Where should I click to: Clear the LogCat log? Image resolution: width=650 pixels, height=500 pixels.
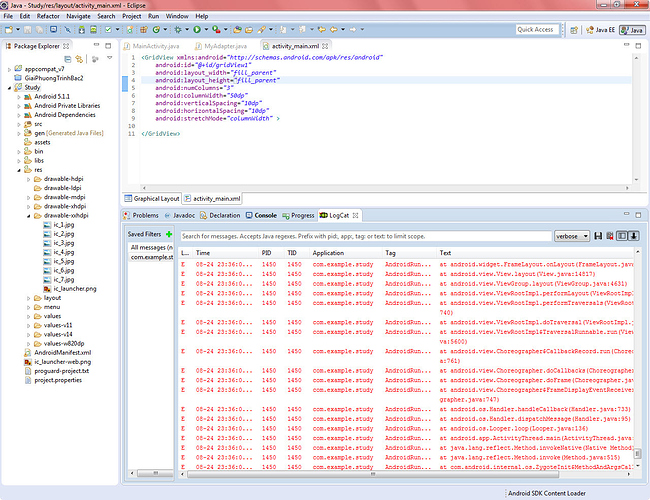click(x=609, y=236)
